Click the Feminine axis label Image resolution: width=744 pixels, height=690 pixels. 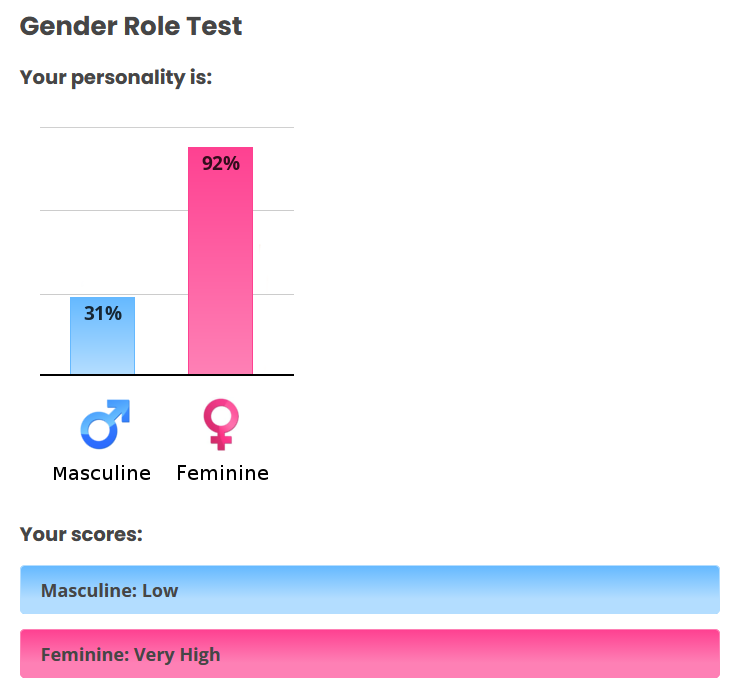click(x=223, y=473)
